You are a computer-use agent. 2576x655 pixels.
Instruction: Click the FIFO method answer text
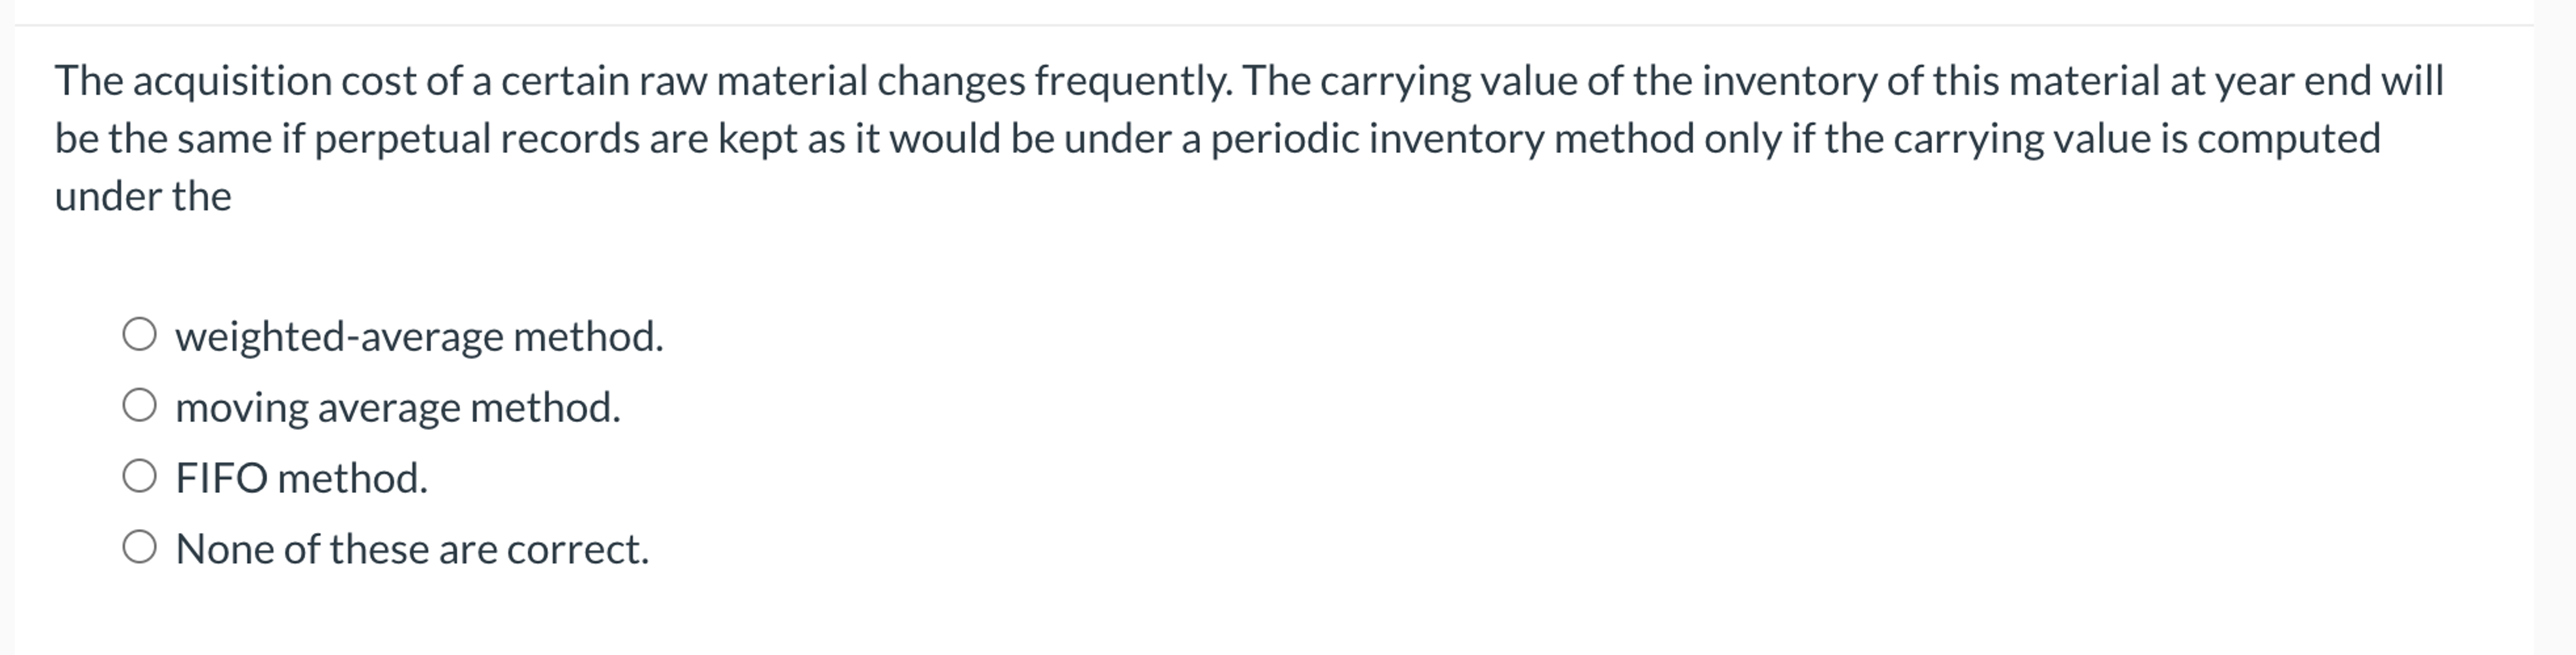302,478
